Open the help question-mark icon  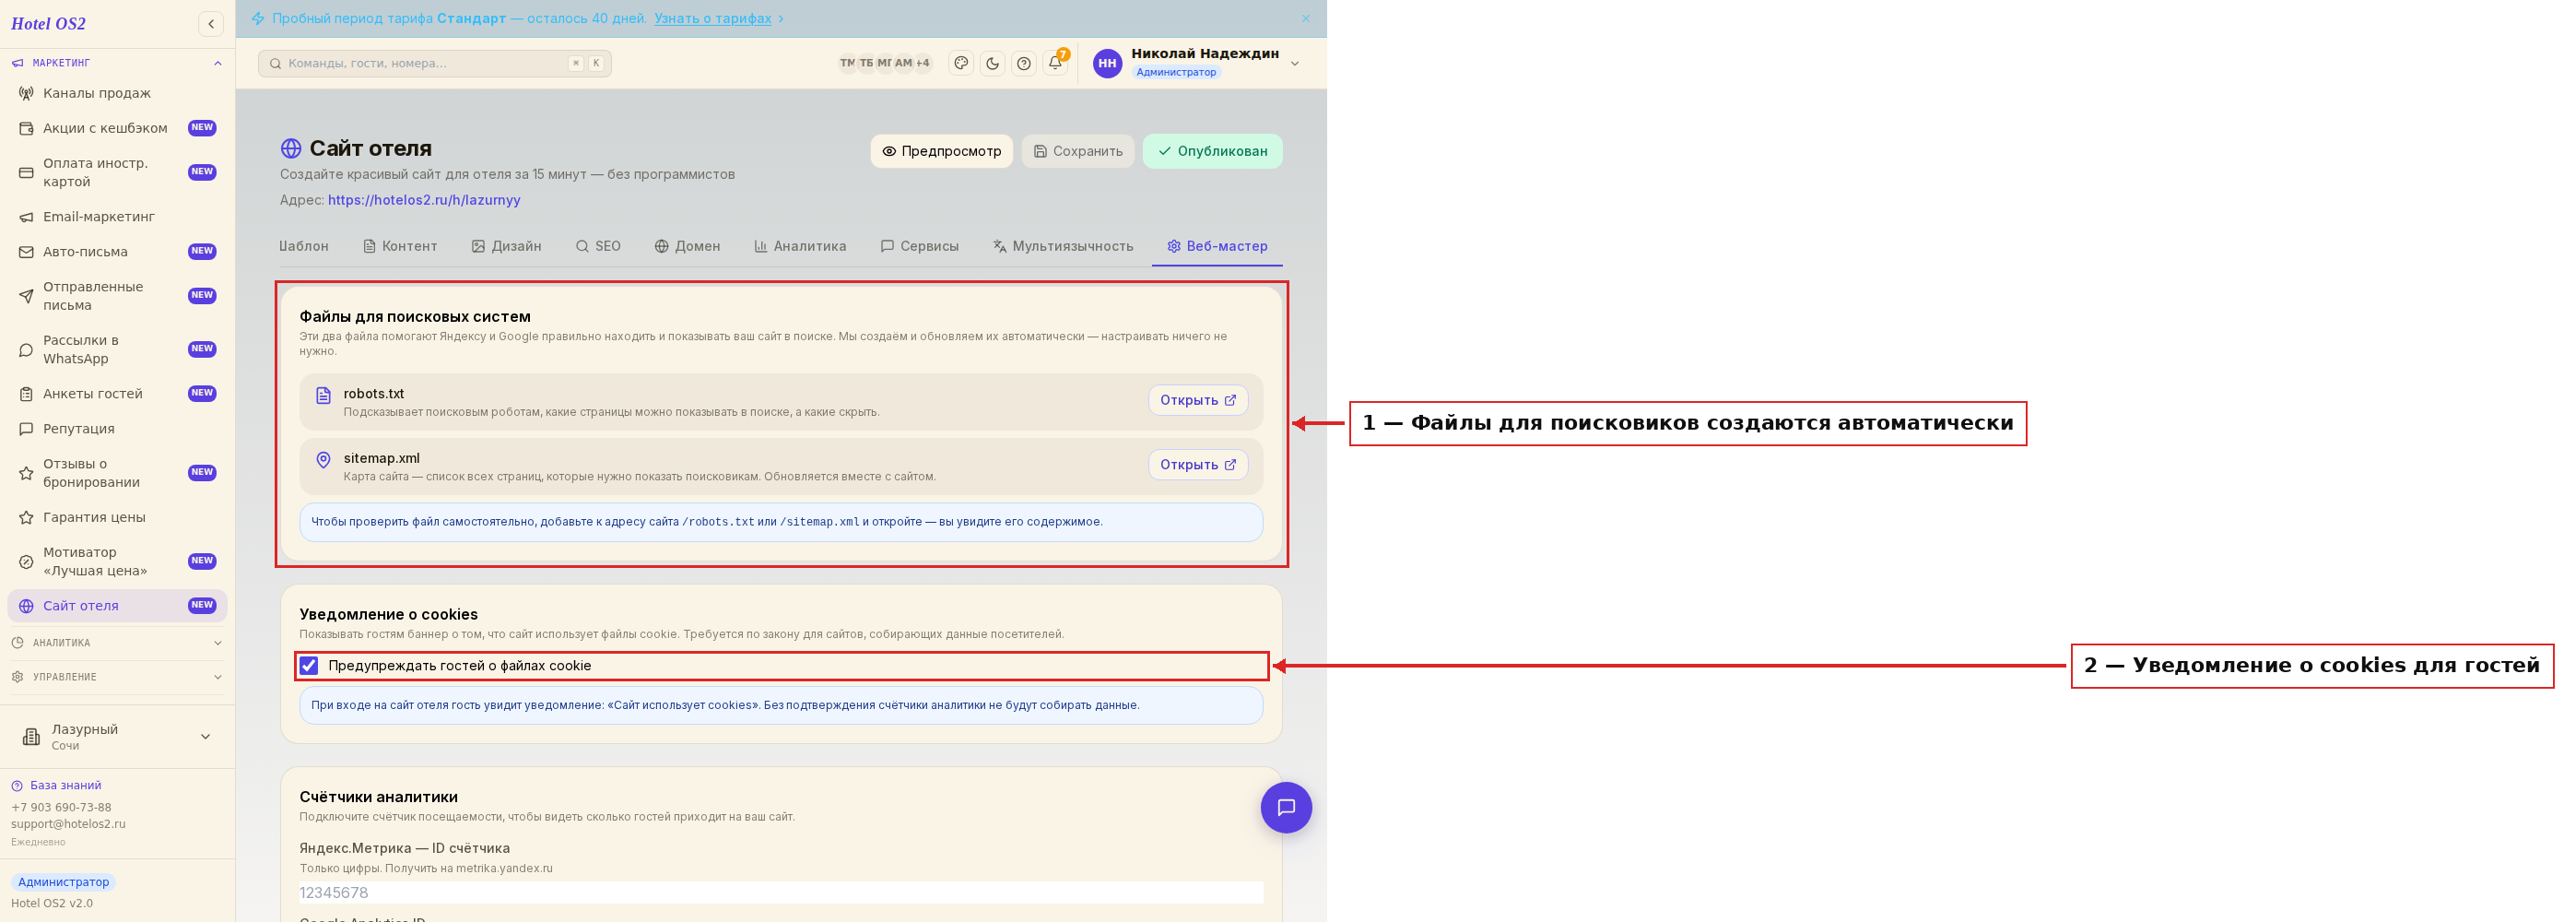1024,63
